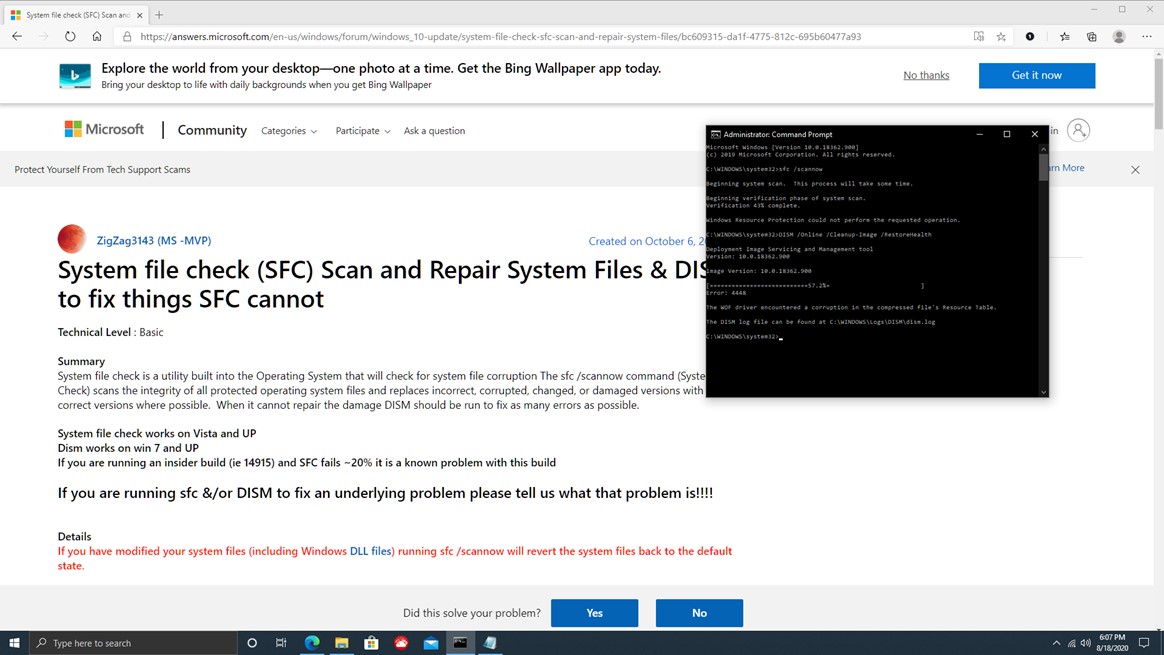Dismiss the tech support scams banner
1164x655 pixels.
1135,169
